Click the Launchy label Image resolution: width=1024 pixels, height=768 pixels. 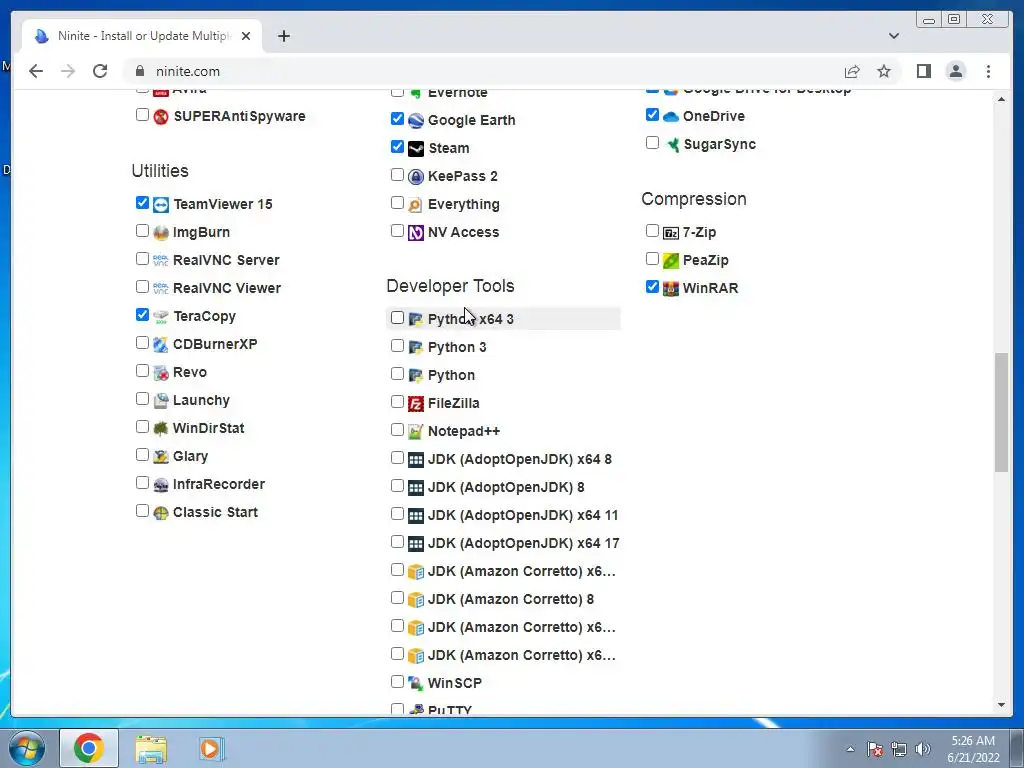click(201, 400)
